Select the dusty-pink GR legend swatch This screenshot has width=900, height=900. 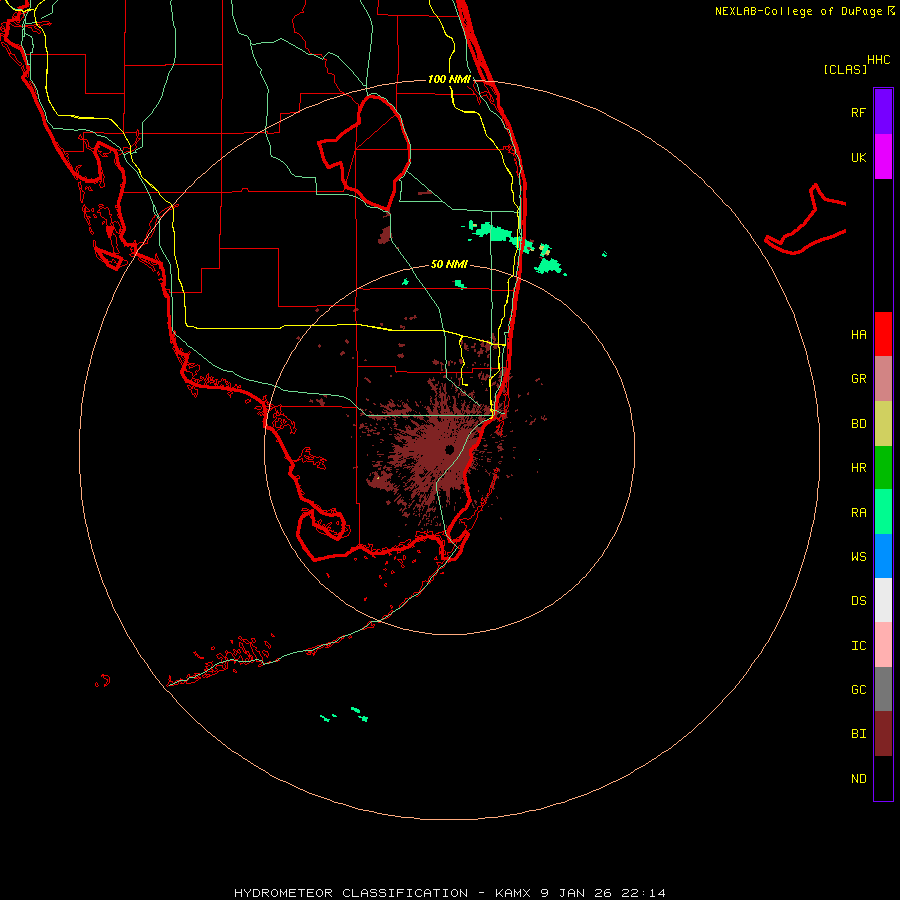[x=883, y=379]
